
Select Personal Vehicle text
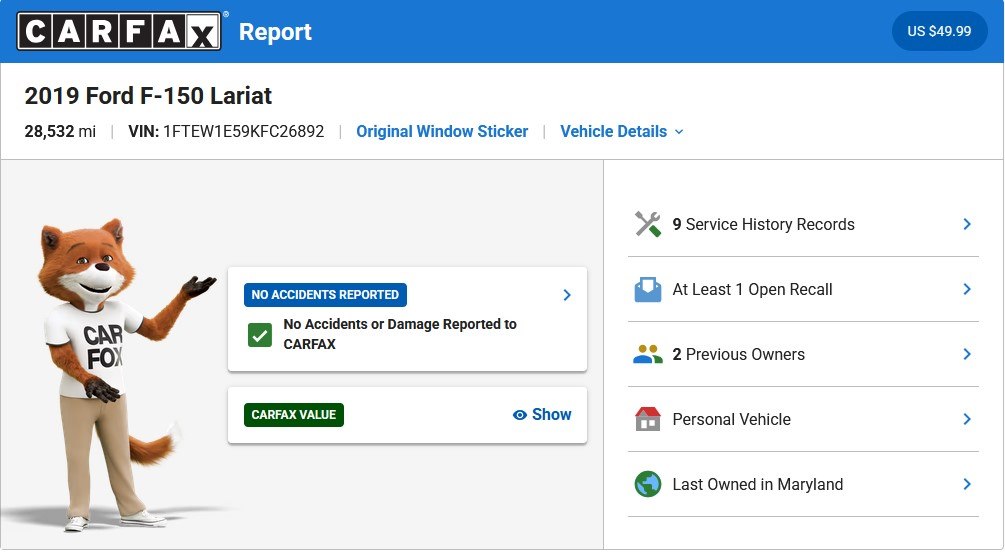(731, 419)
